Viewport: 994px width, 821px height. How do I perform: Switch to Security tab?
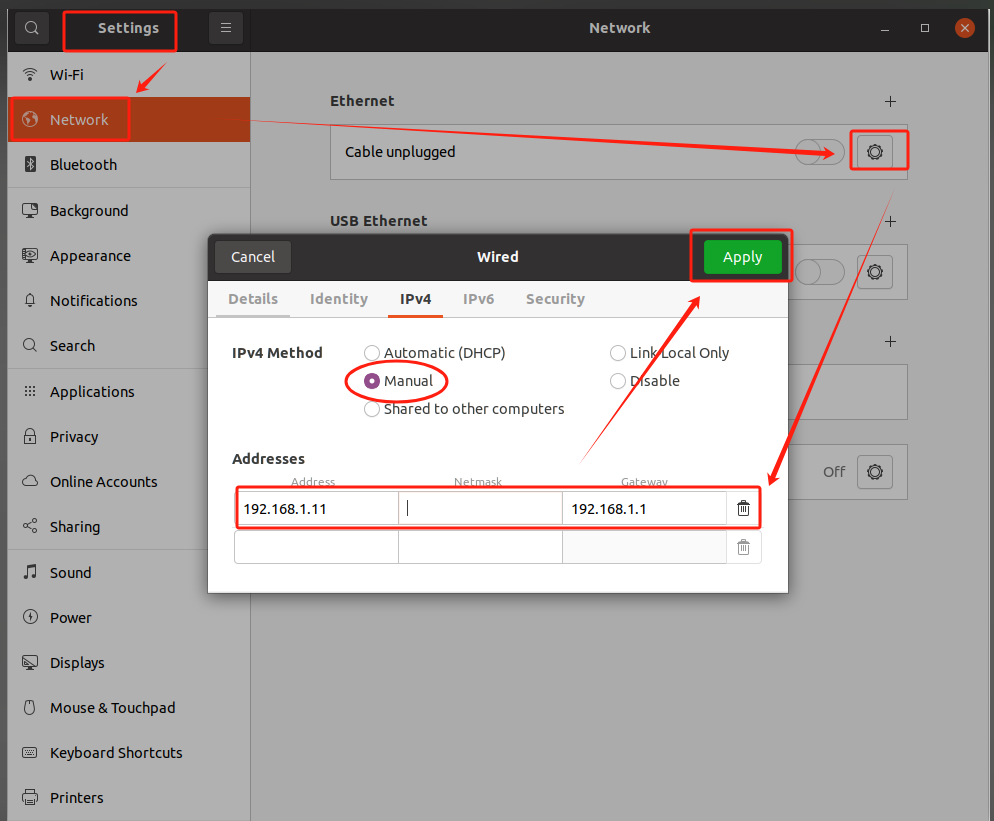pyautogui.click(x=555, y=299)
